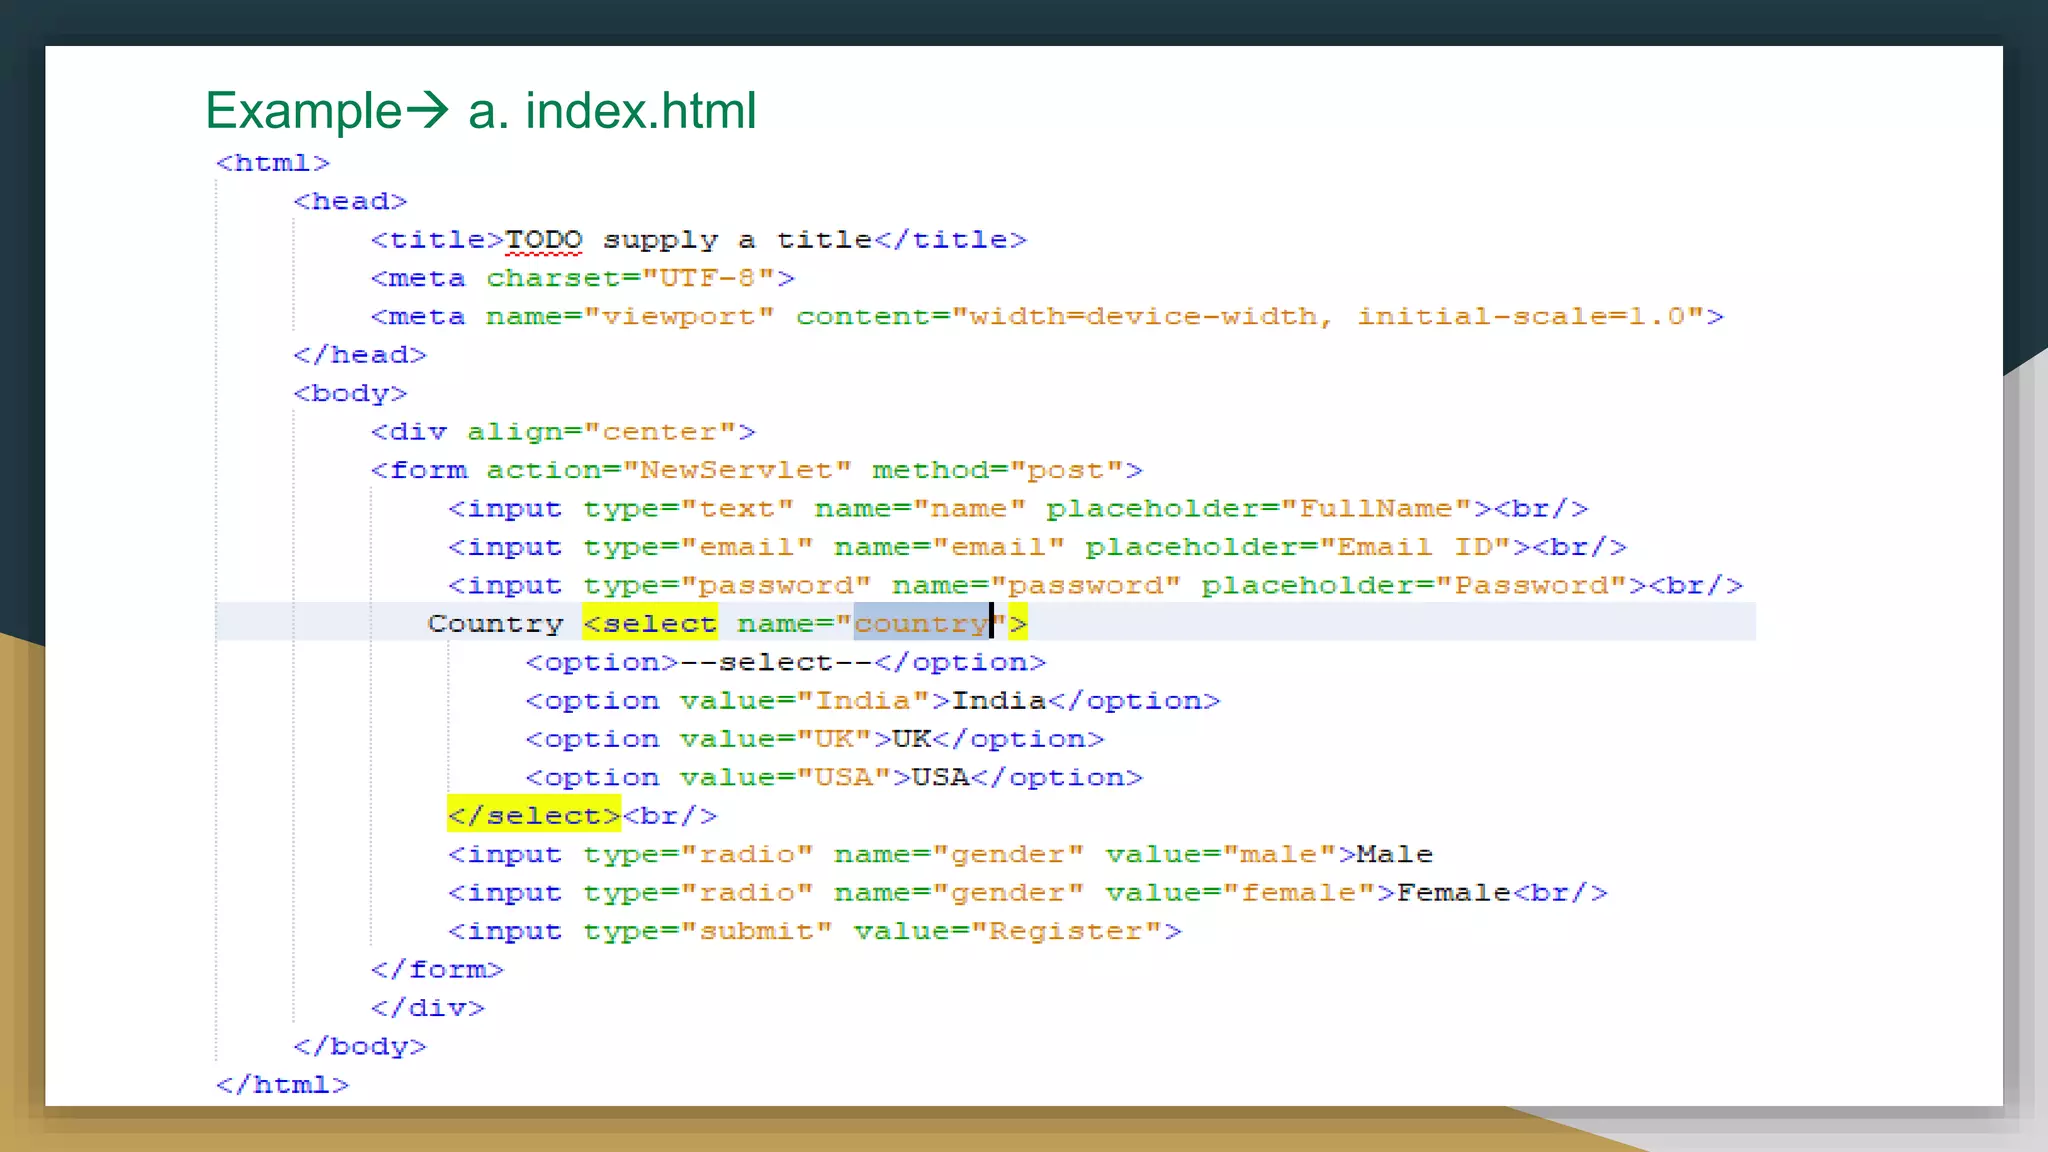
Task: Click the FullName placeholder input line
Action: [1016, 509]
